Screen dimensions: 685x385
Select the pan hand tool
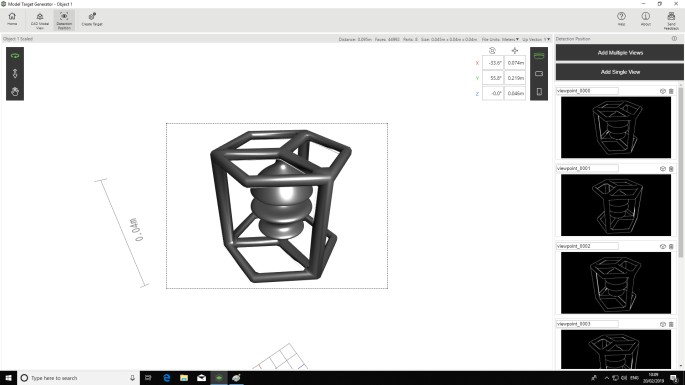point(15,92)
